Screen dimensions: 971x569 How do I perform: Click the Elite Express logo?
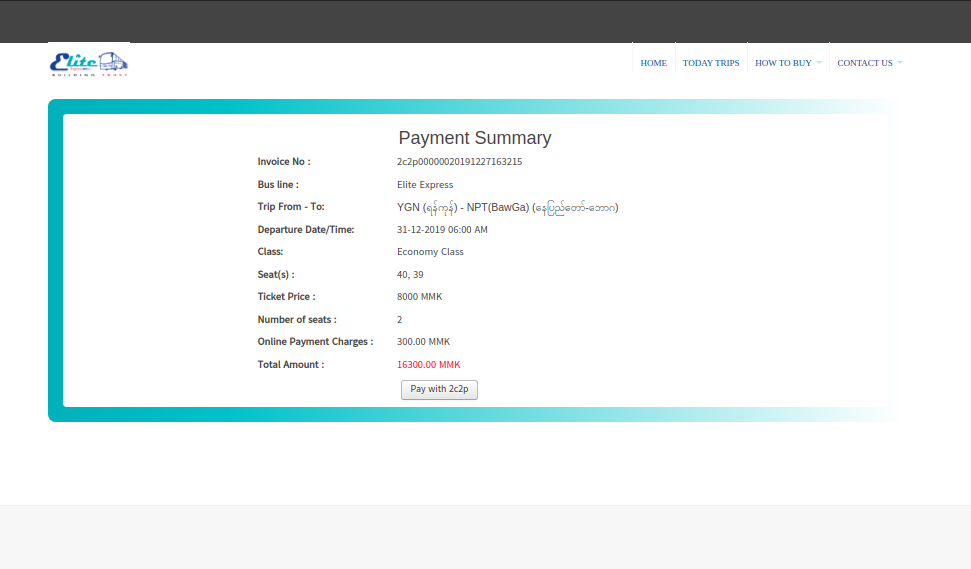(89, 62)
